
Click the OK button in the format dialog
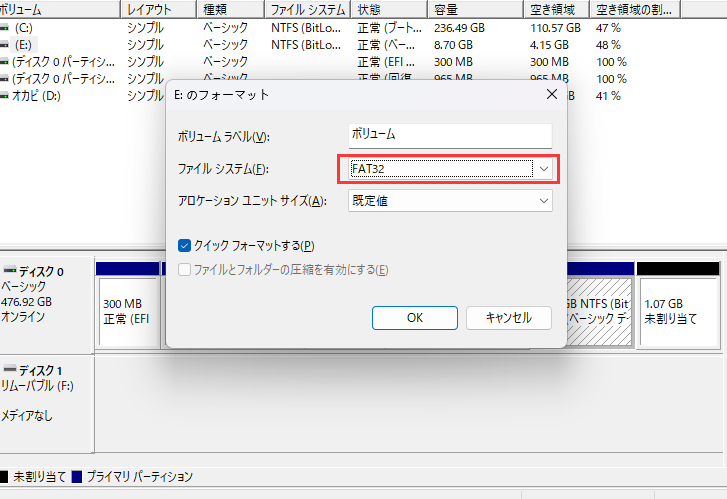click(x=415, y=318)
